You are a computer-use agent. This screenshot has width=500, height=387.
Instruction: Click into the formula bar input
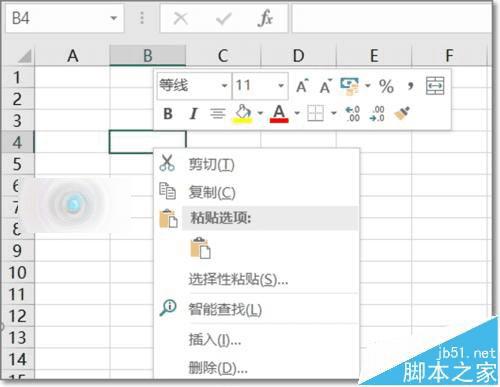(x=392, y=18)
